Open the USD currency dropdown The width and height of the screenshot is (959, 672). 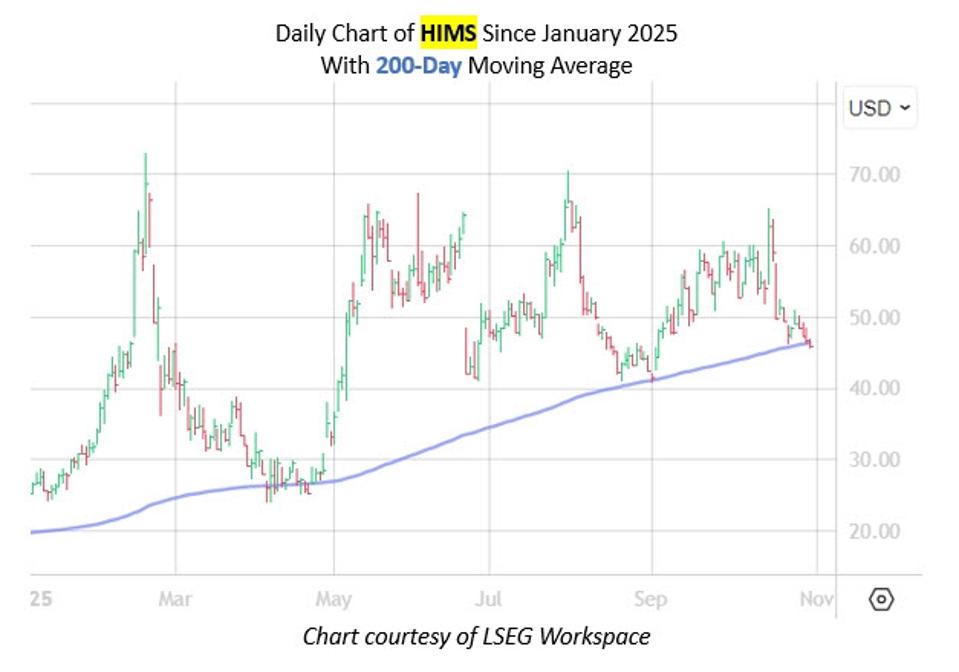click(879, 108)
